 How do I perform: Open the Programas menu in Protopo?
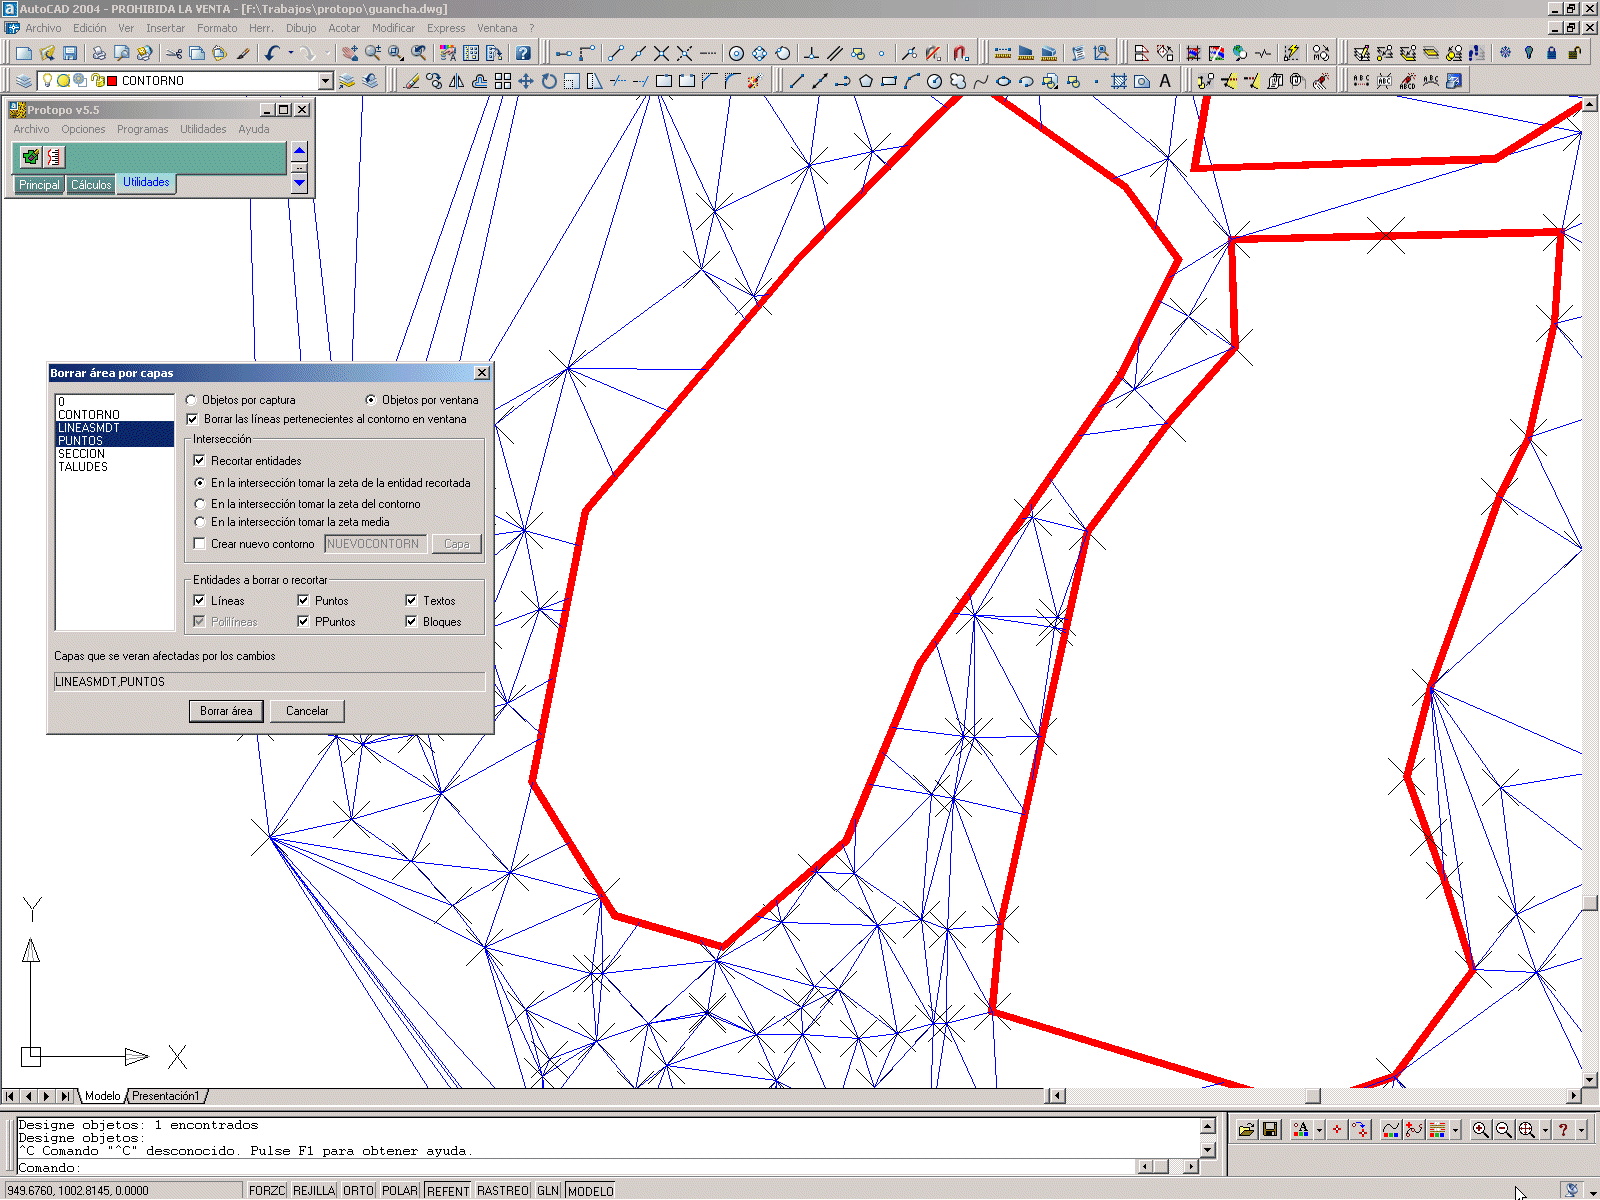pyautogui.click(x=142, y=129)
